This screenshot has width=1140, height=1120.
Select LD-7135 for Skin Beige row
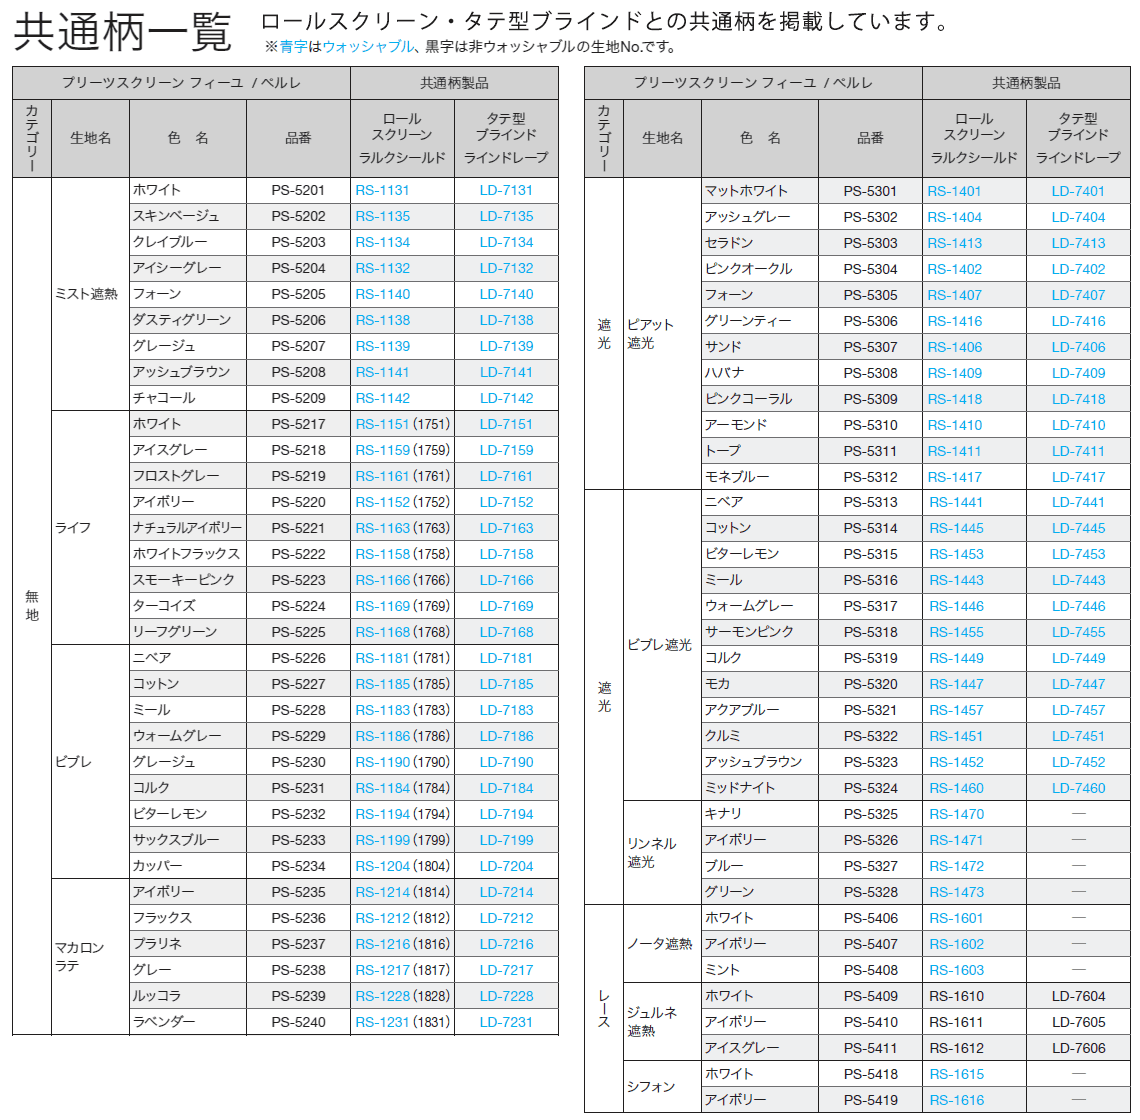tap(506, 217)
